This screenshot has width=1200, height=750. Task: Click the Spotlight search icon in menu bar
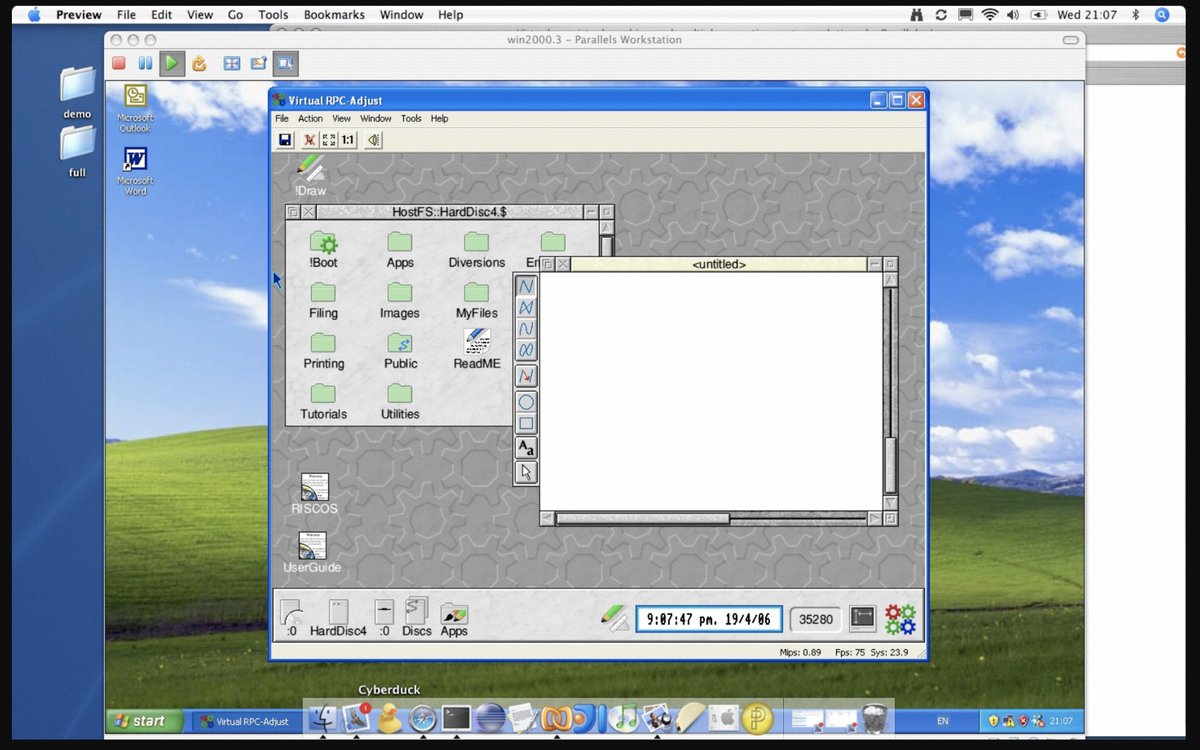click(1162, 15)
